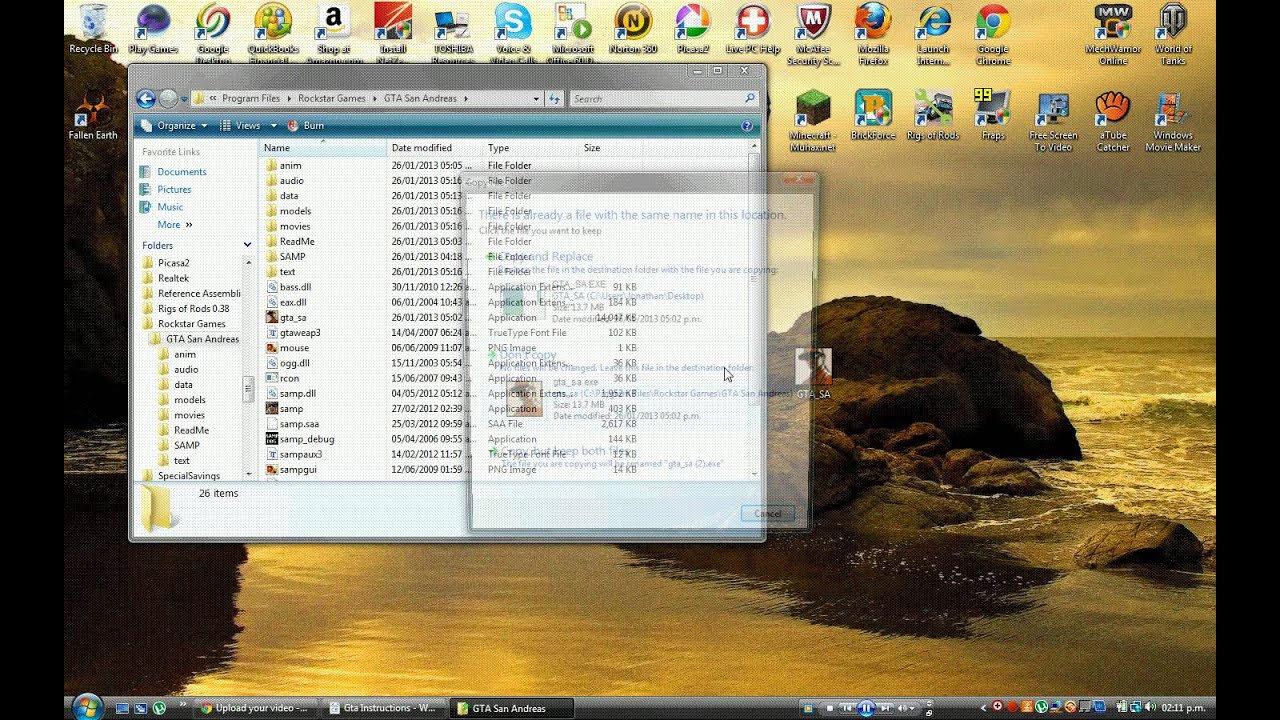Open Views dropdown menu
The image size is (1280, 720).
click(246, 126)
